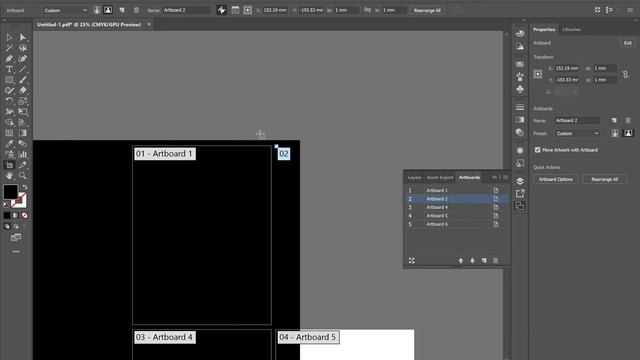Create new artboard from Artboards panel footer

[484, 261]
